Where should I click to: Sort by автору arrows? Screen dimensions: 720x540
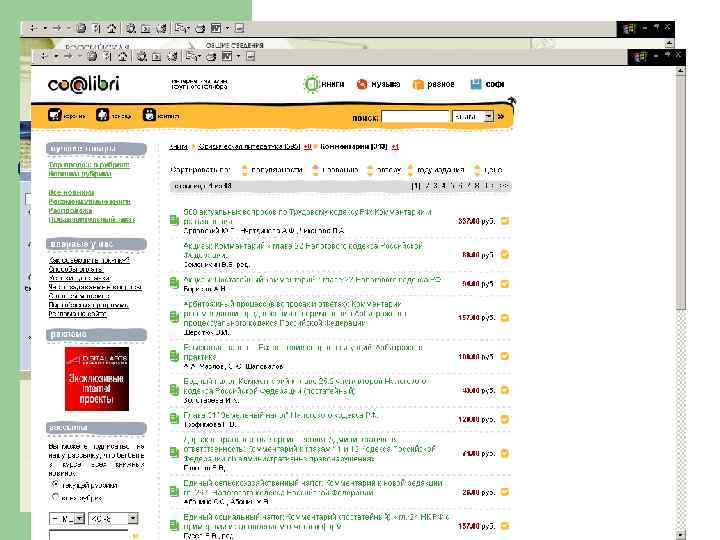click(x=370, y=170)
